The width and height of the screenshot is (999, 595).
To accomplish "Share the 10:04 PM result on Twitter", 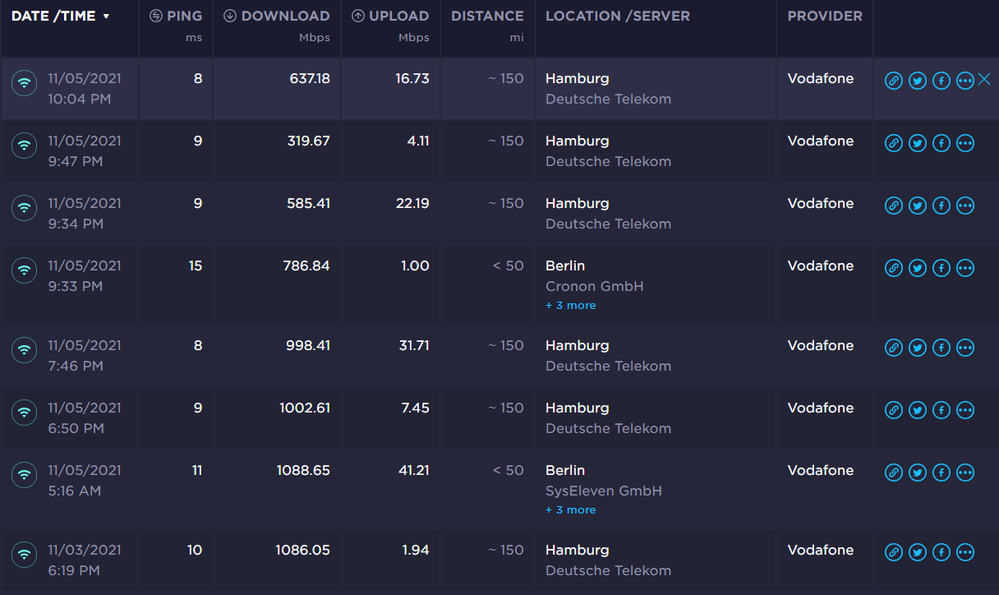I will (x=917, y=80).
